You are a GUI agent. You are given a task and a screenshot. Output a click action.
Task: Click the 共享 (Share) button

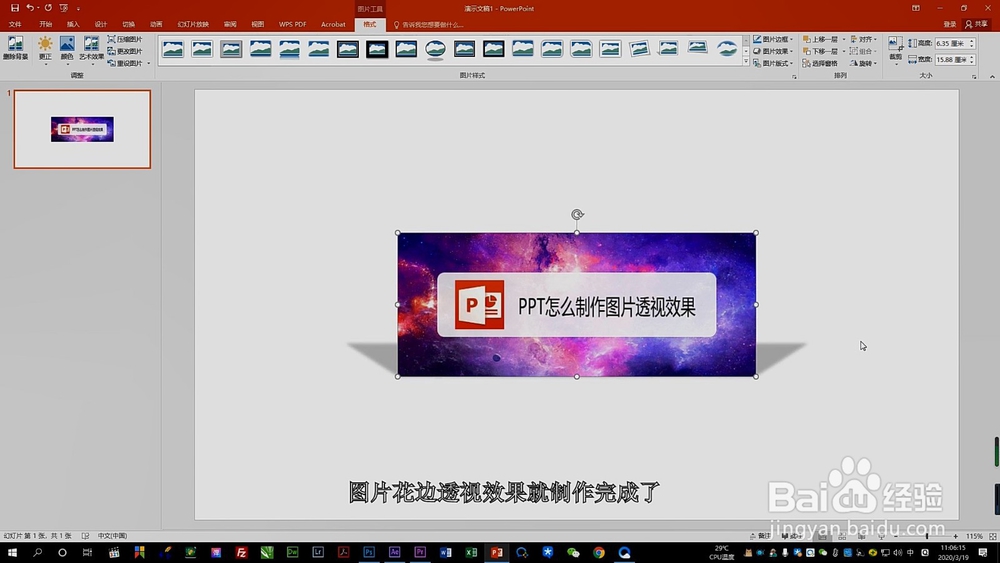pos(977,24)
